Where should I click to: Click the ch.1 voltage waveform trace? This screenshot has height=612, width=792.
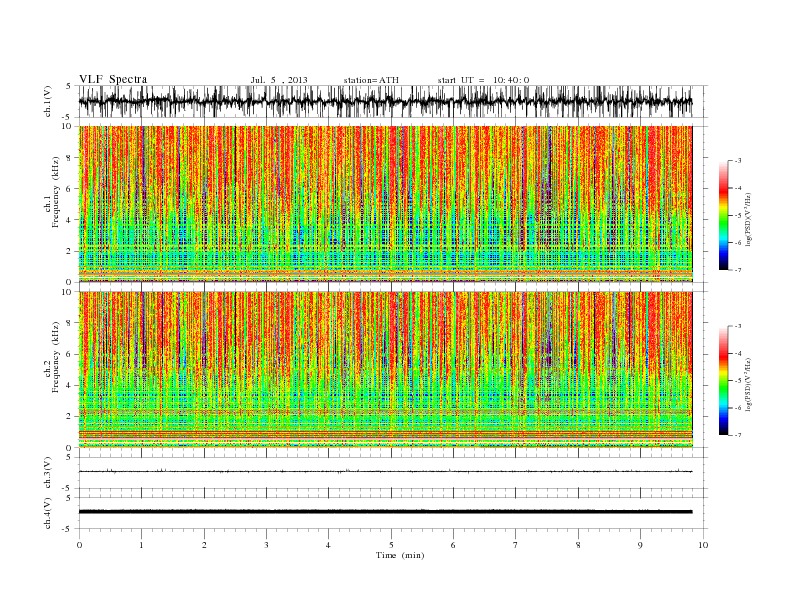(385, 101)
